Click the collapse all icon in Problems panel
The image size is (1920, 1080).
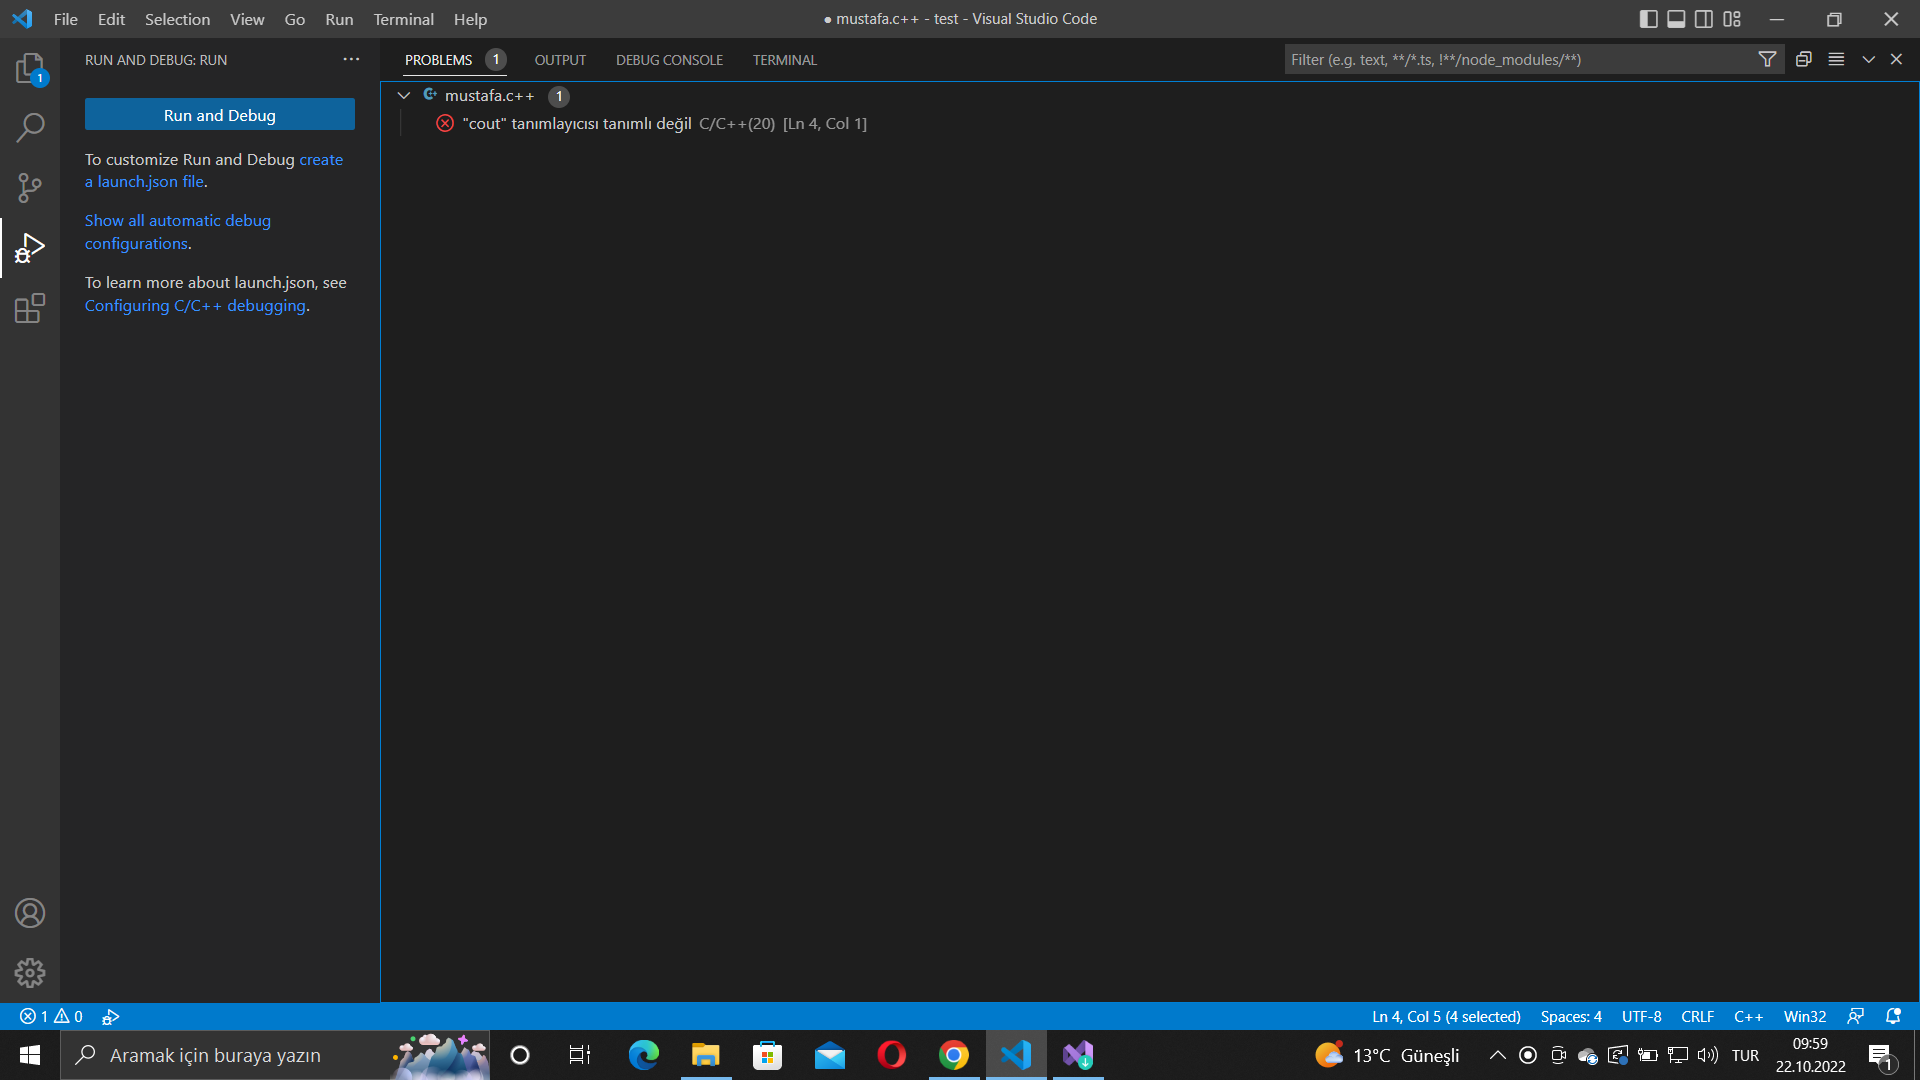coord(1803,59)
